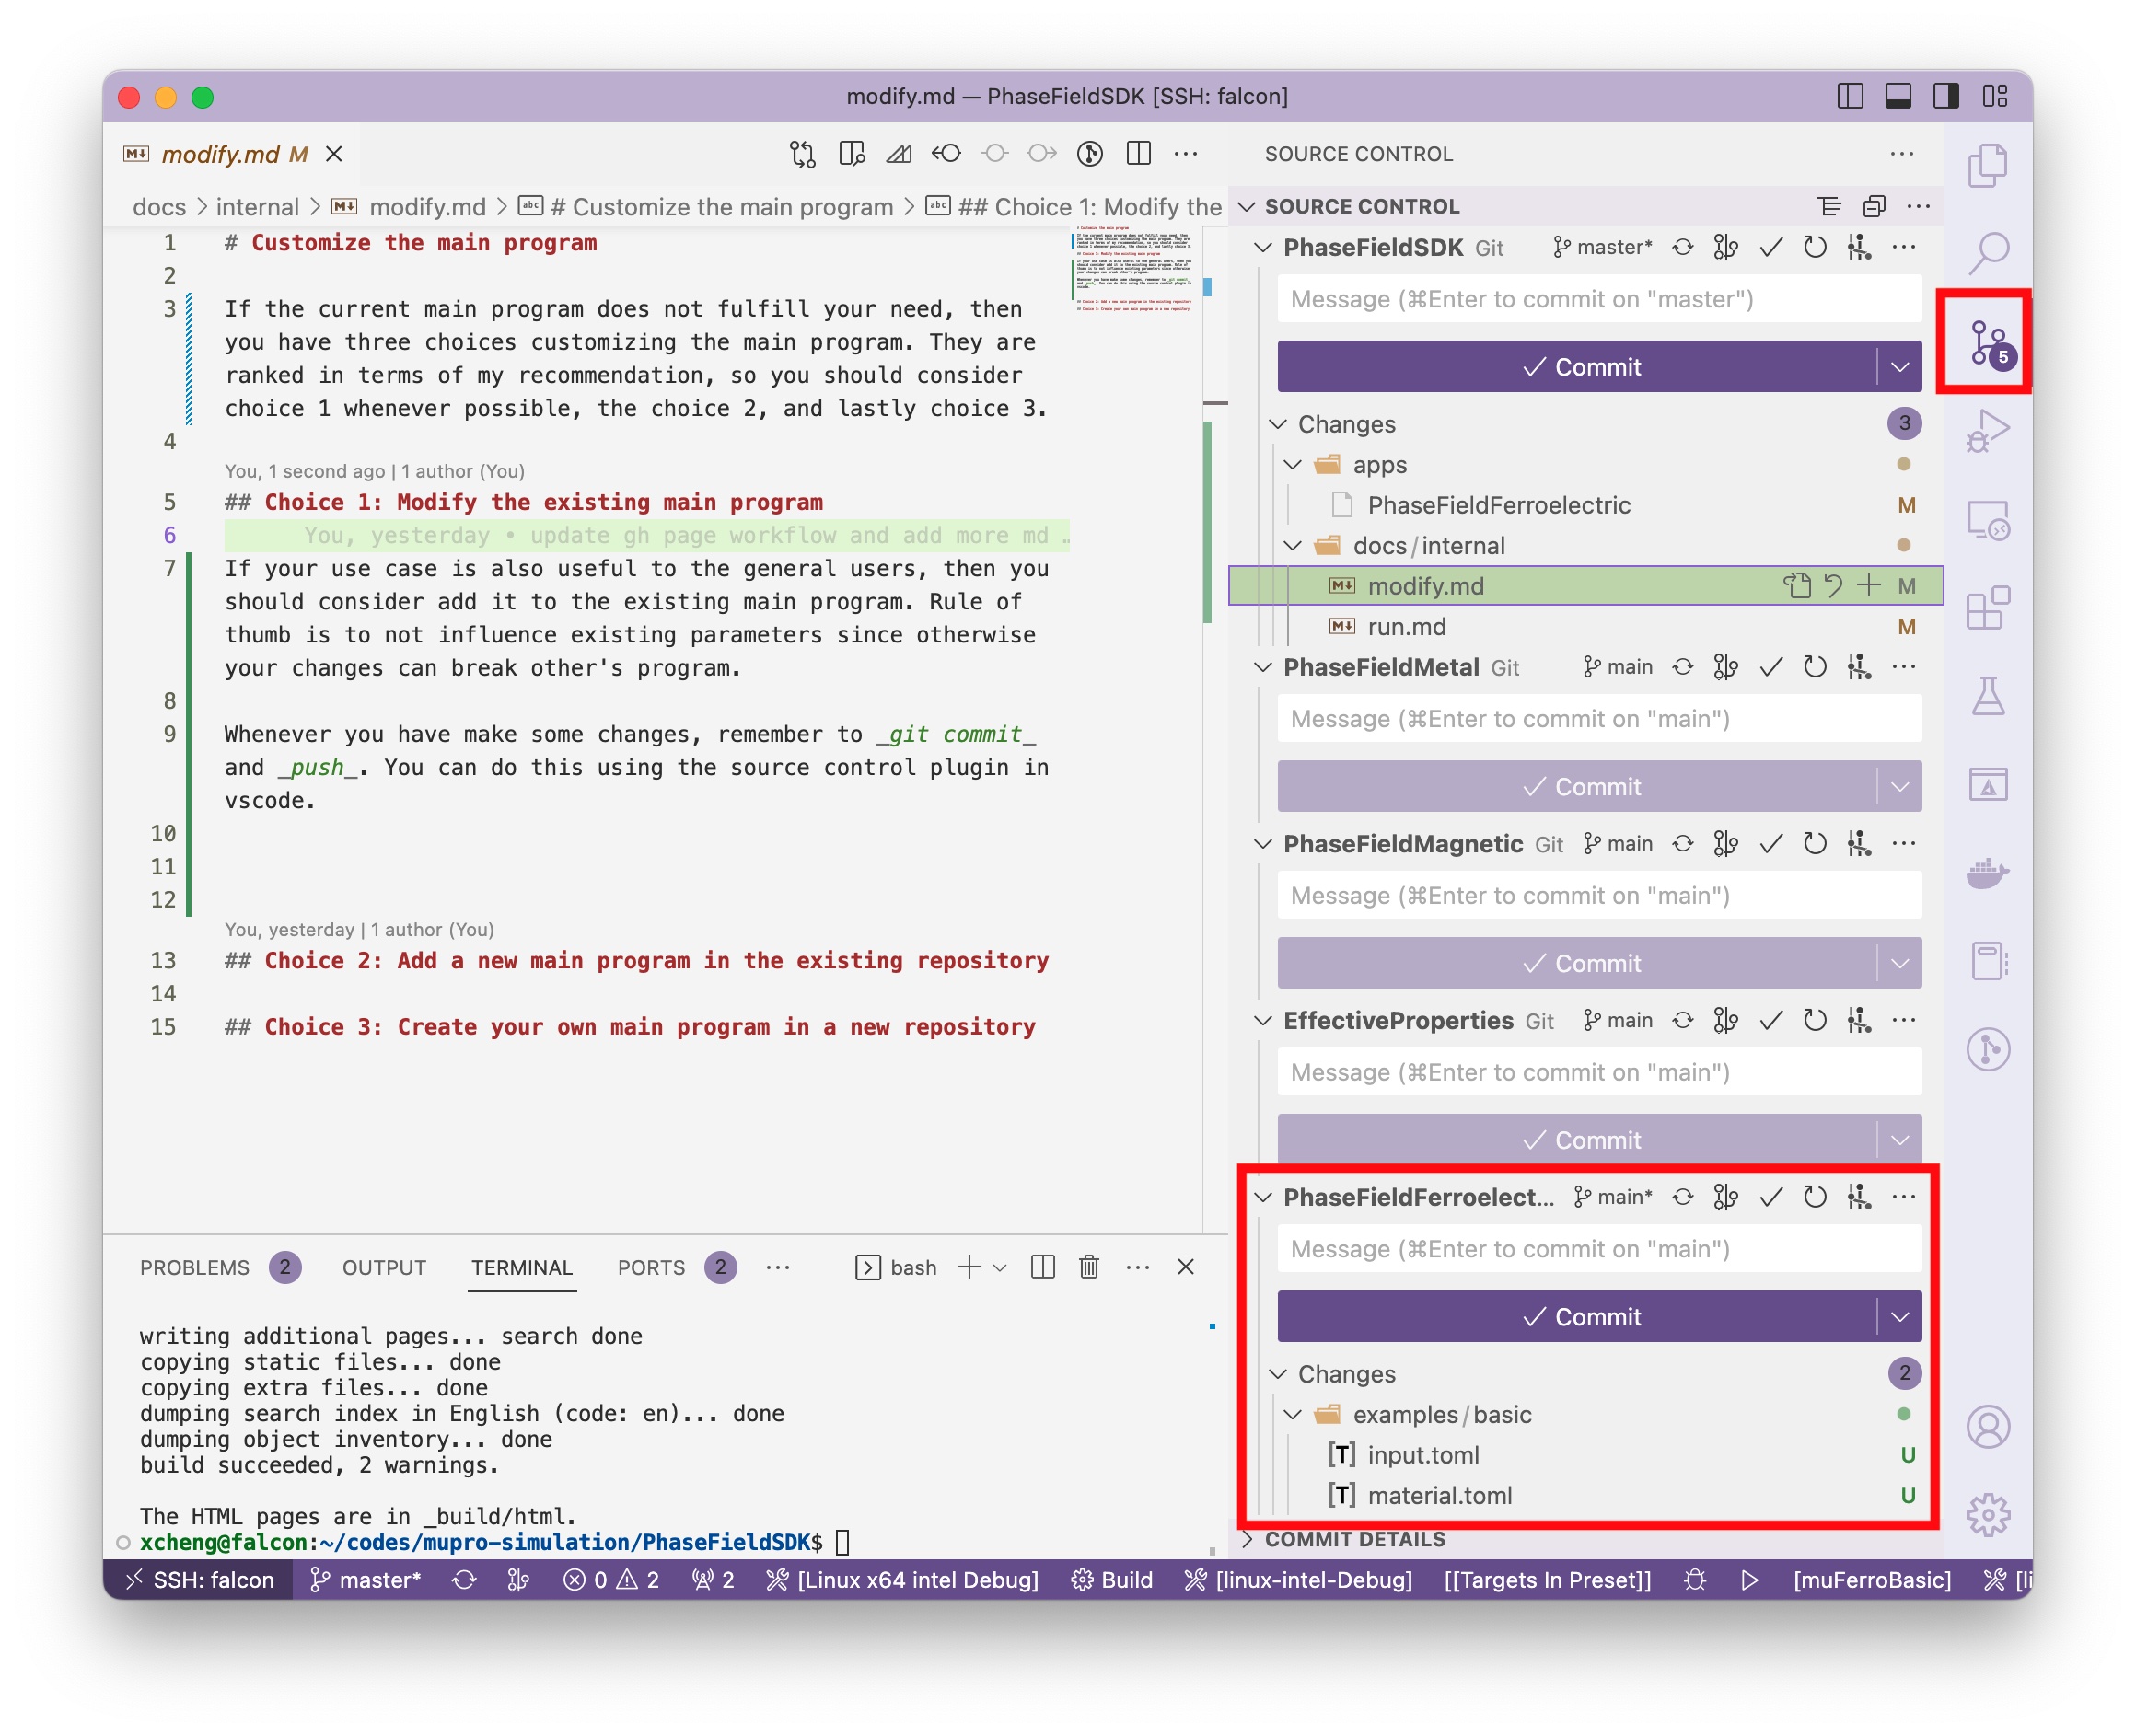
Task: Toggle the bottom panel layout button
Action: [1897, 96]
